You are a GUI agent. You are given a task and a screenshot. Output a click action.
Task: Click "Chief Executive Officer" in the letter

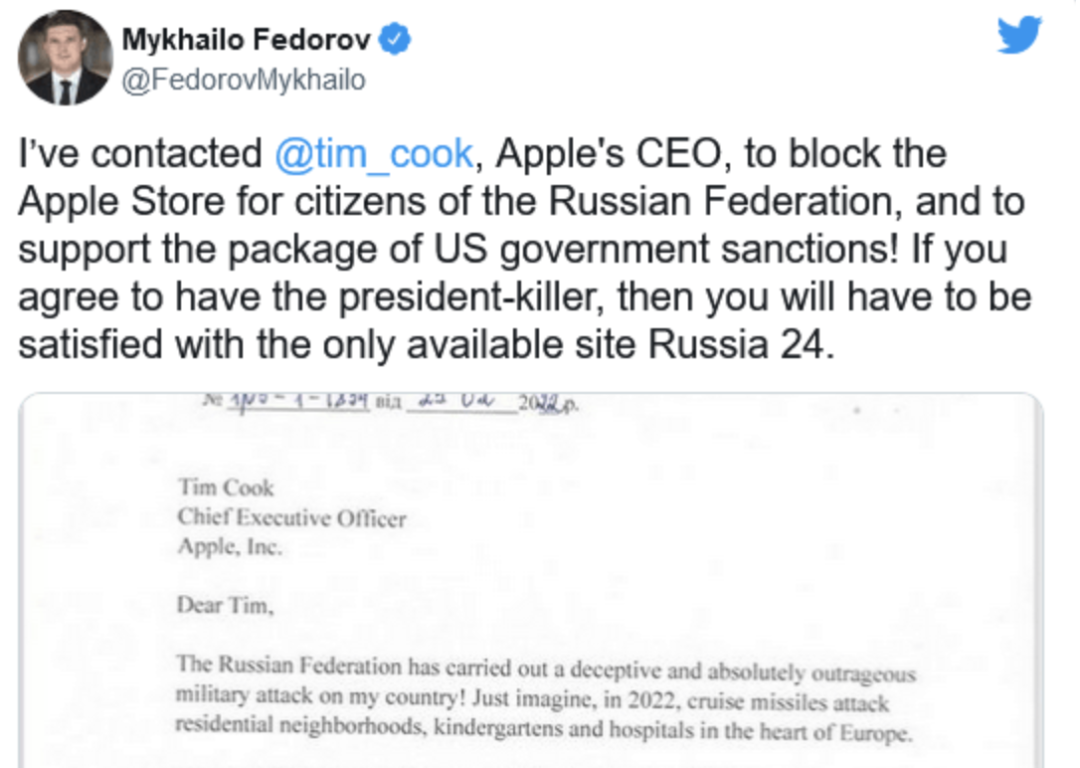coord(292,517)
